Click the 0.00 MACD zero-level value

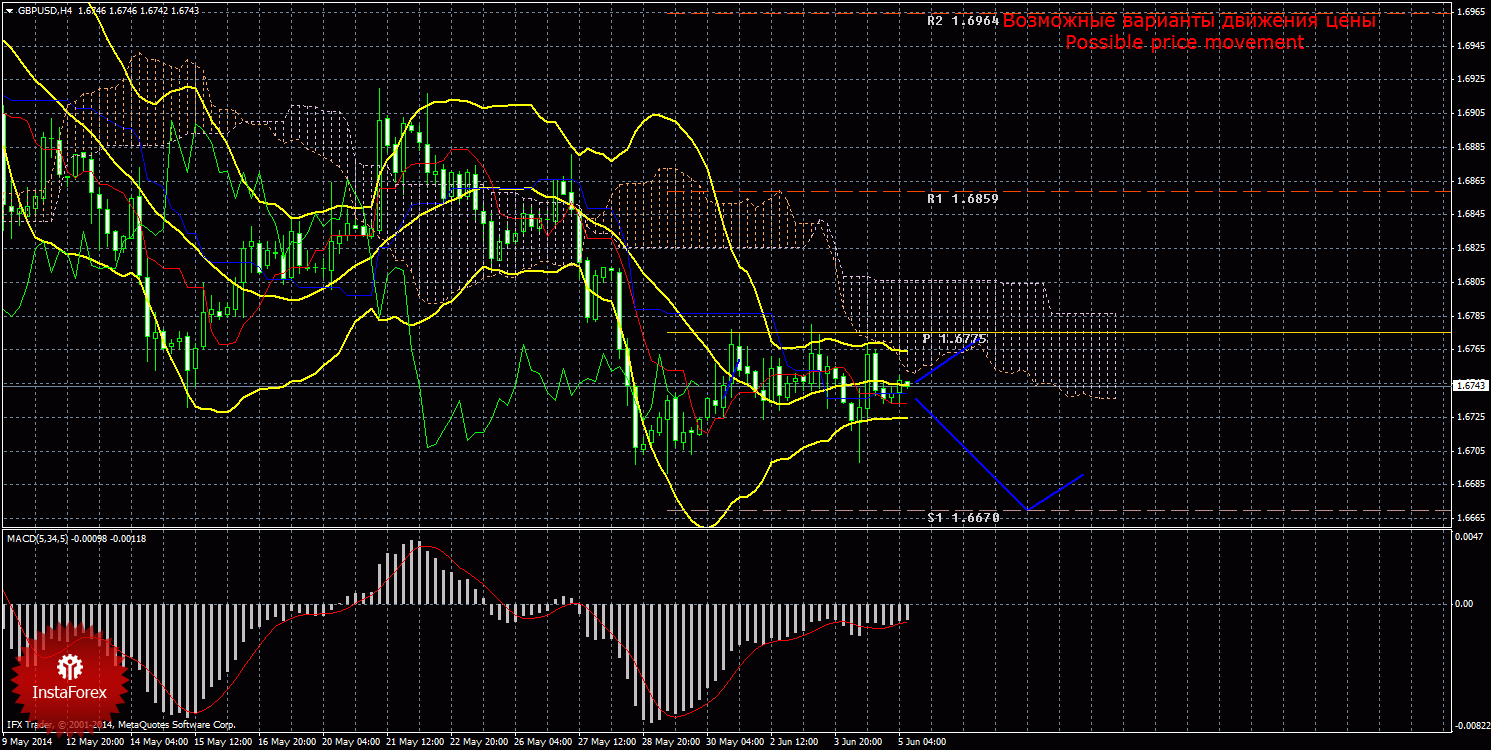click(1464, 603)
